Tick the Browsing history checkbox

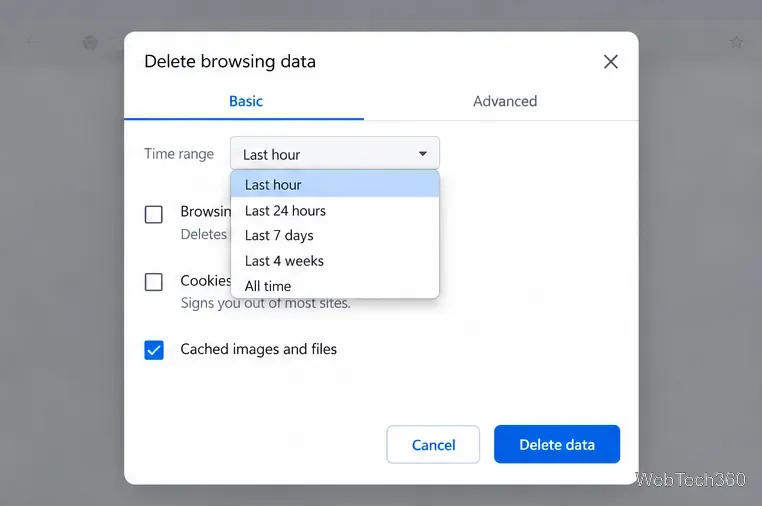154,214
